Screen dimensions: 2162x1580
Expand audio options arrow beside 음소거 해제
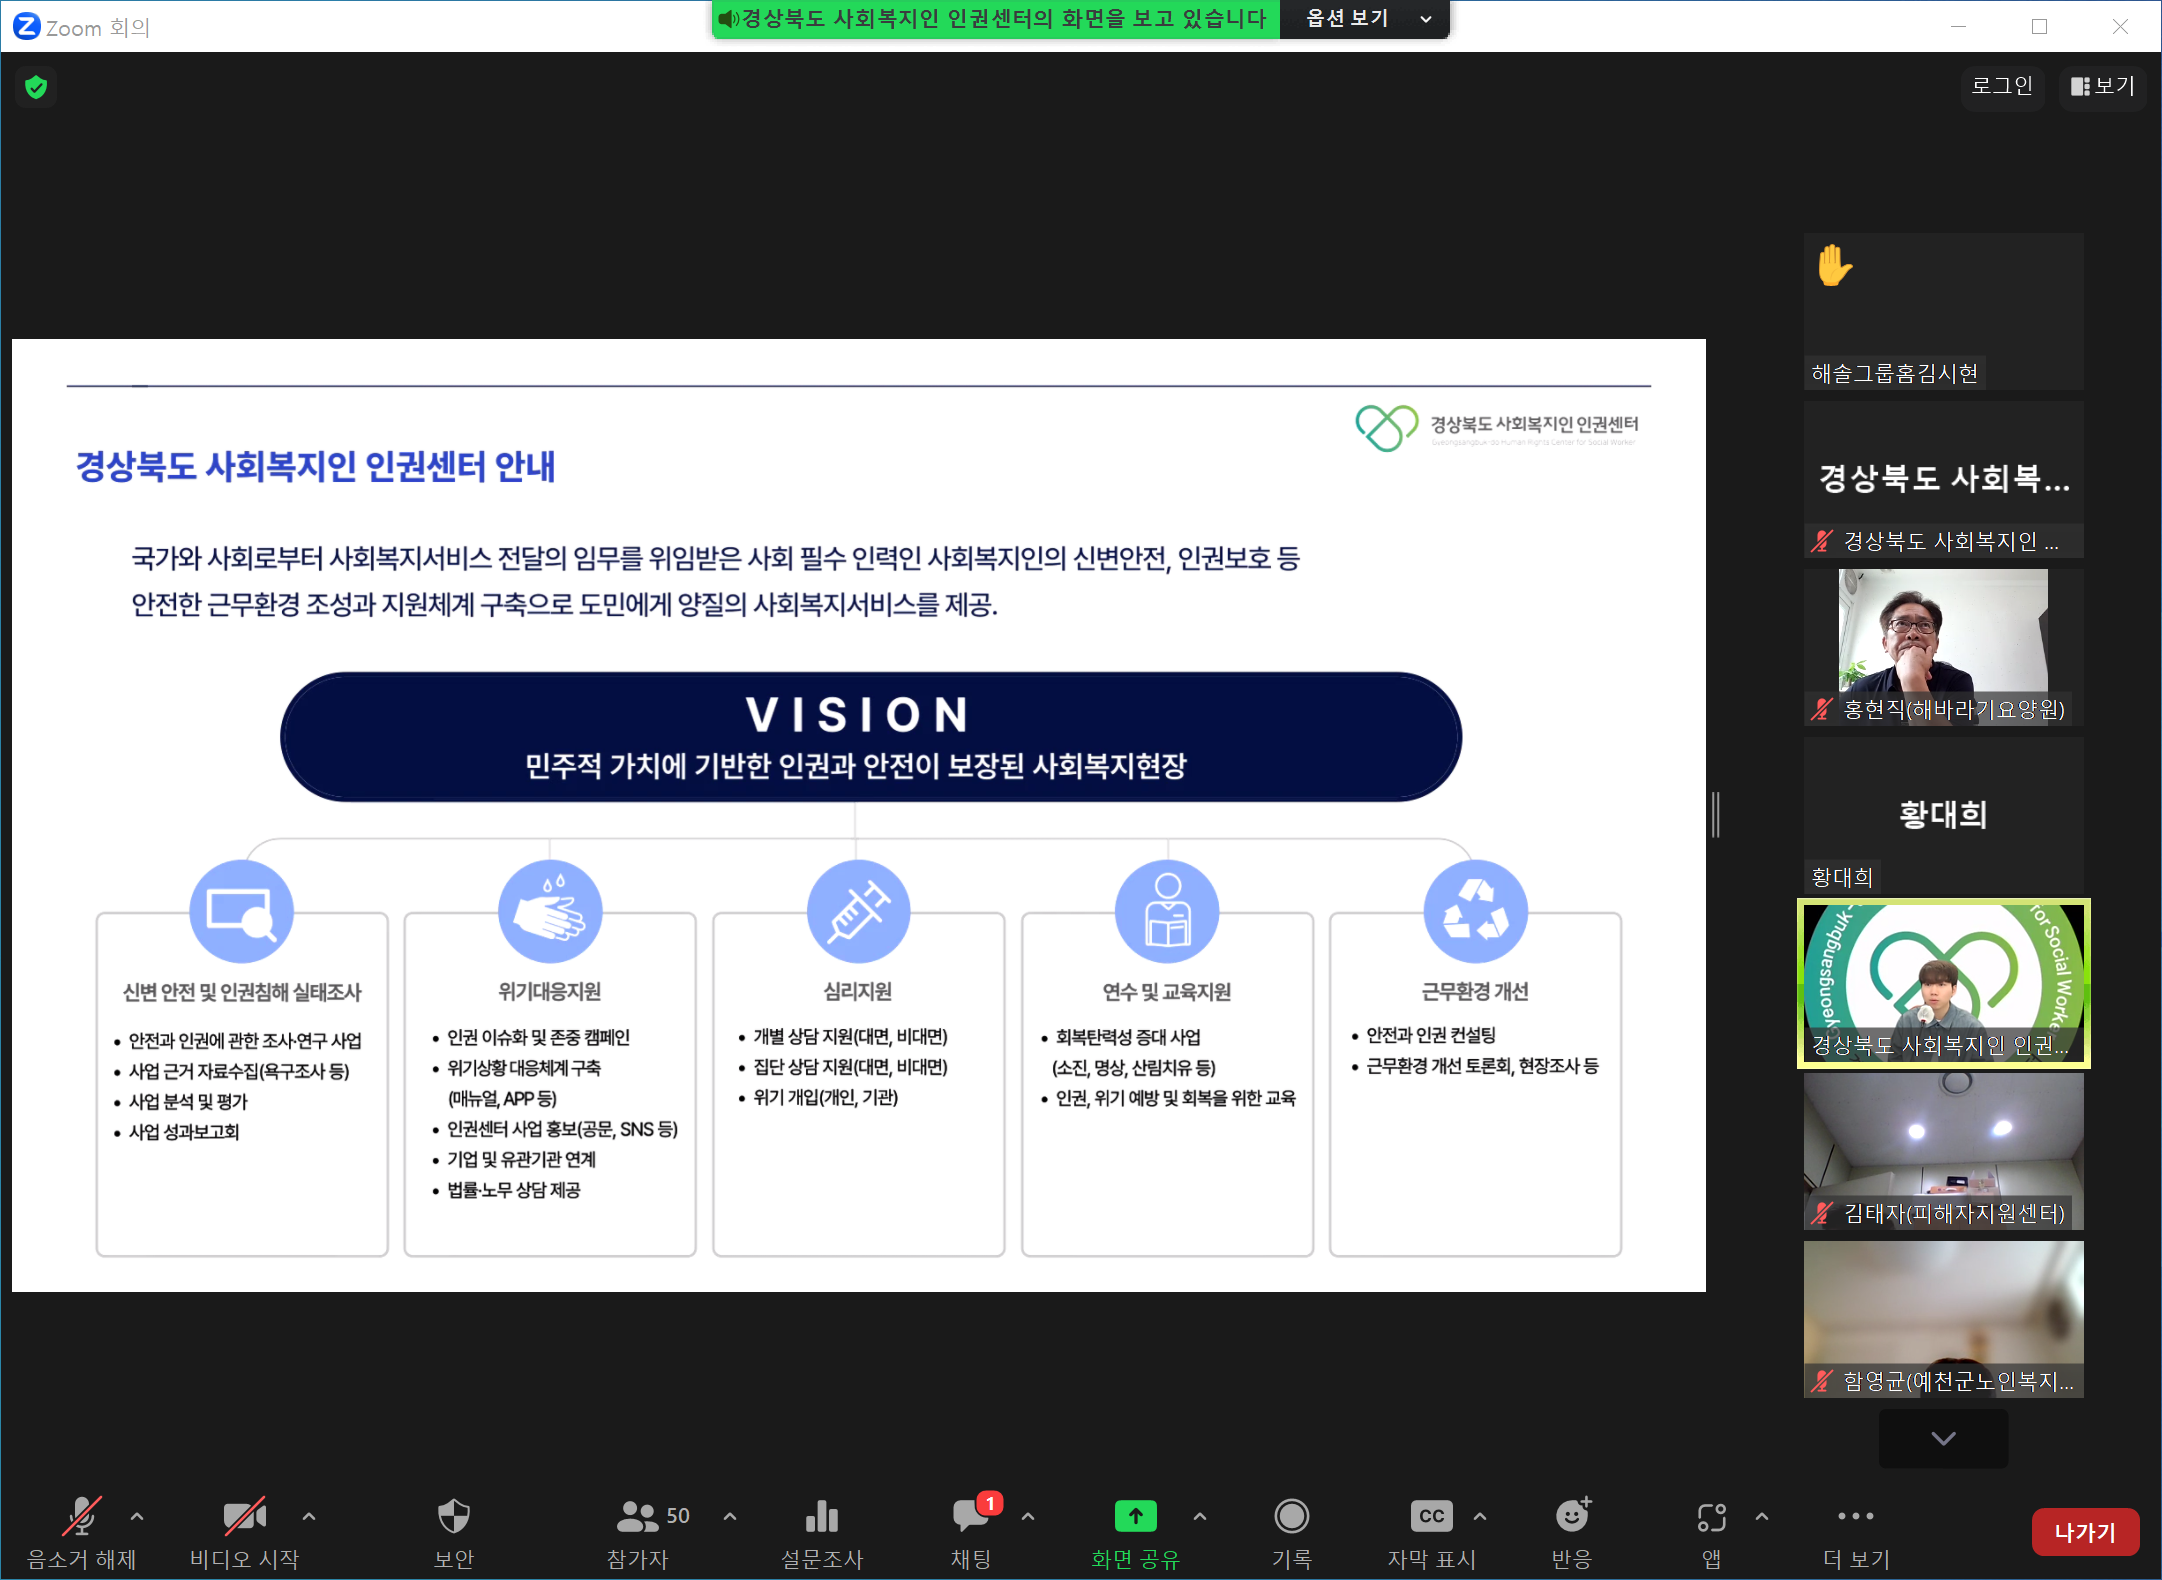[137, 1517]
